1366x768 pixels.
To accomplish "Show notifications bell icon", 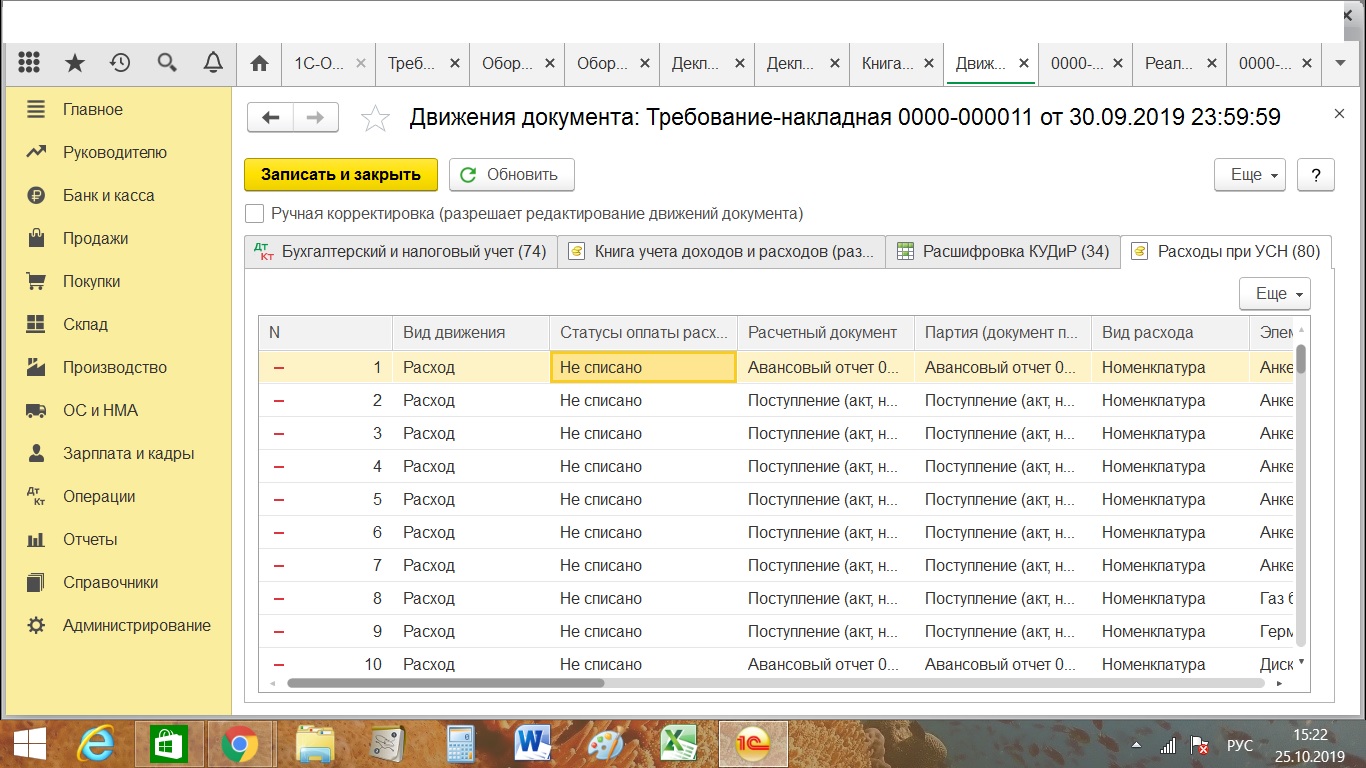I will (212, 63).
